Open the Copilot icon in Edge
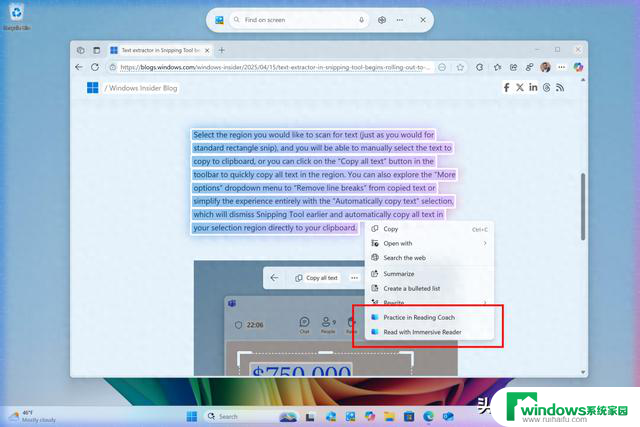Image resolution: width=640 pixels, height=427 pixels. click(578, 67)
